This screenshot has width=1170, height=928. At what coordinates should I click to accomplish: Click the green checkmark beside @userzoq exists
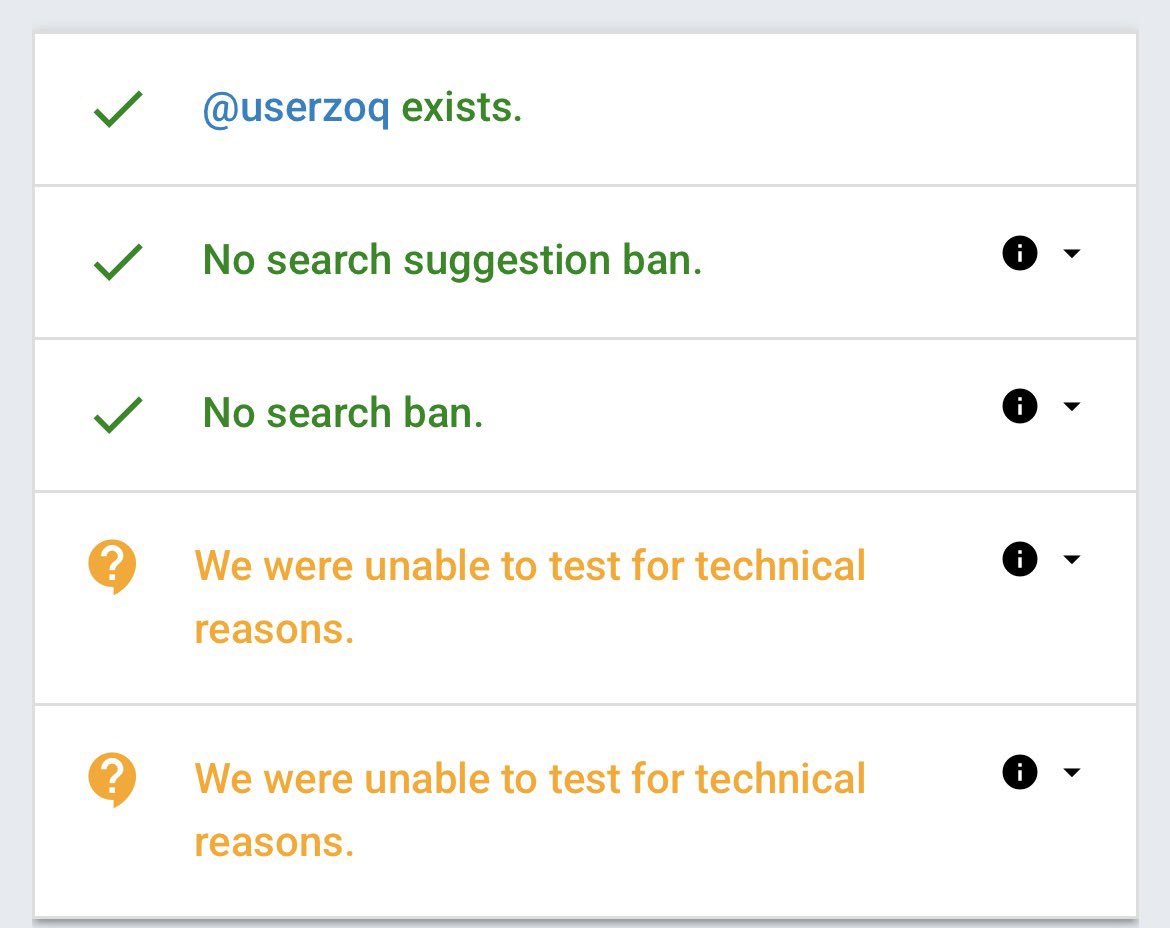(118, 109)
